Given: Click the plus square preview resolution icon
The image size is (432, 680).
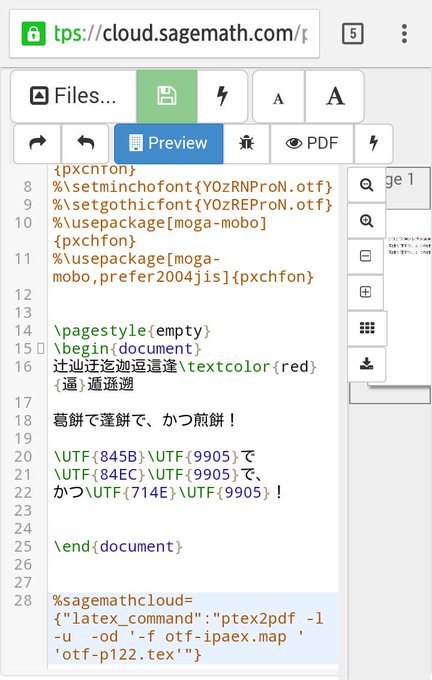Looking at the screenshot, I should coord(366,292).
